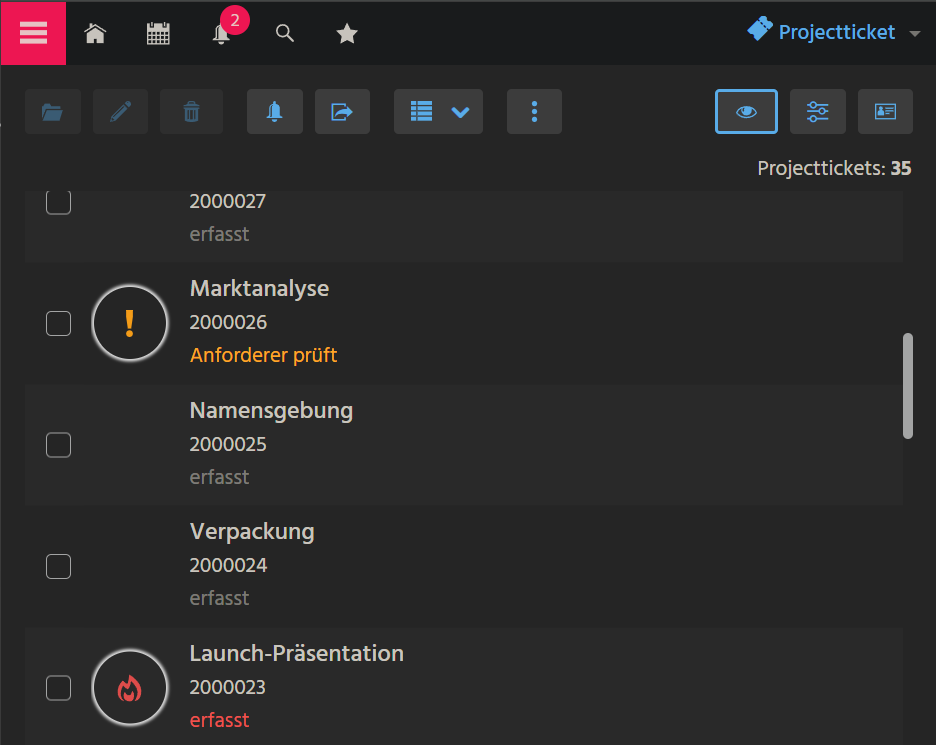Viewport: 936px width, 745px height.
Task: Open favorites star icon
Action: 347,34
